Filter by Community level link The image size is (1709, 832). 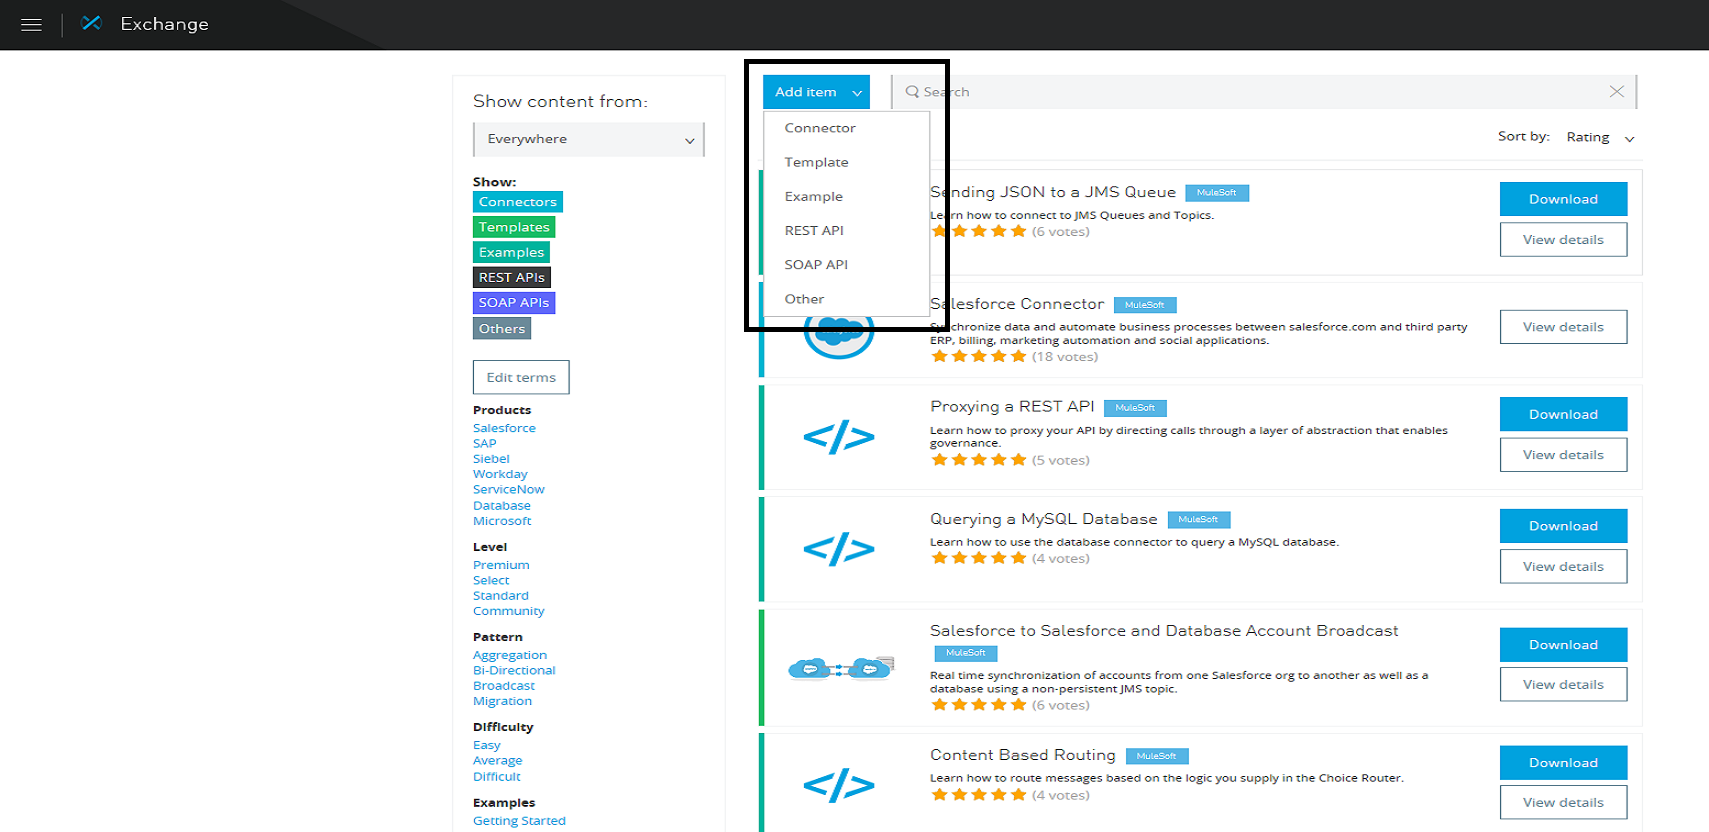(509, 611)
